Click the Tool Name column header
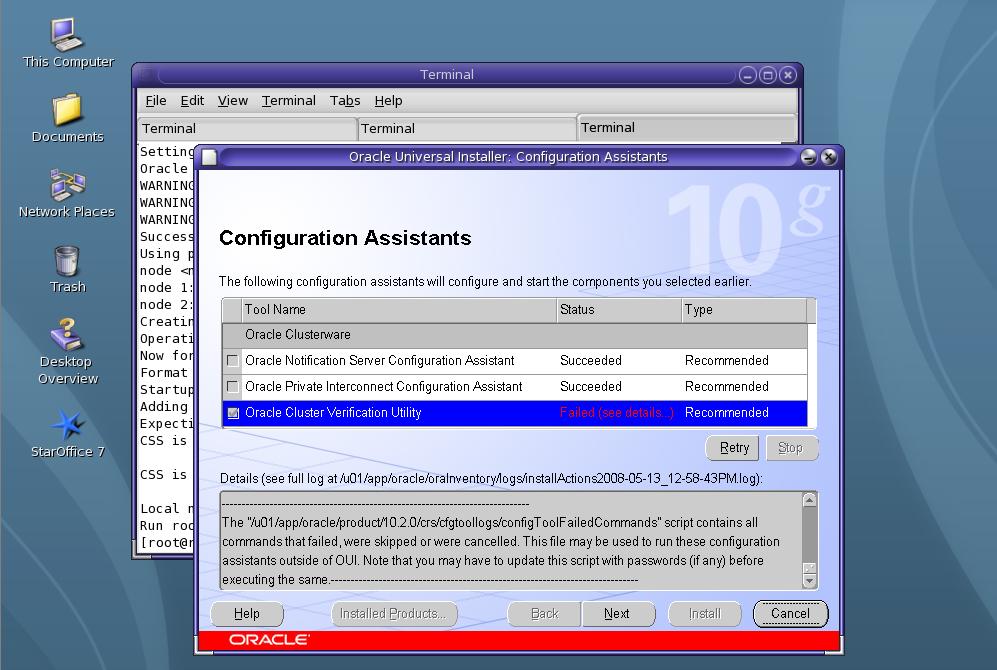 [x=399, y=310]
